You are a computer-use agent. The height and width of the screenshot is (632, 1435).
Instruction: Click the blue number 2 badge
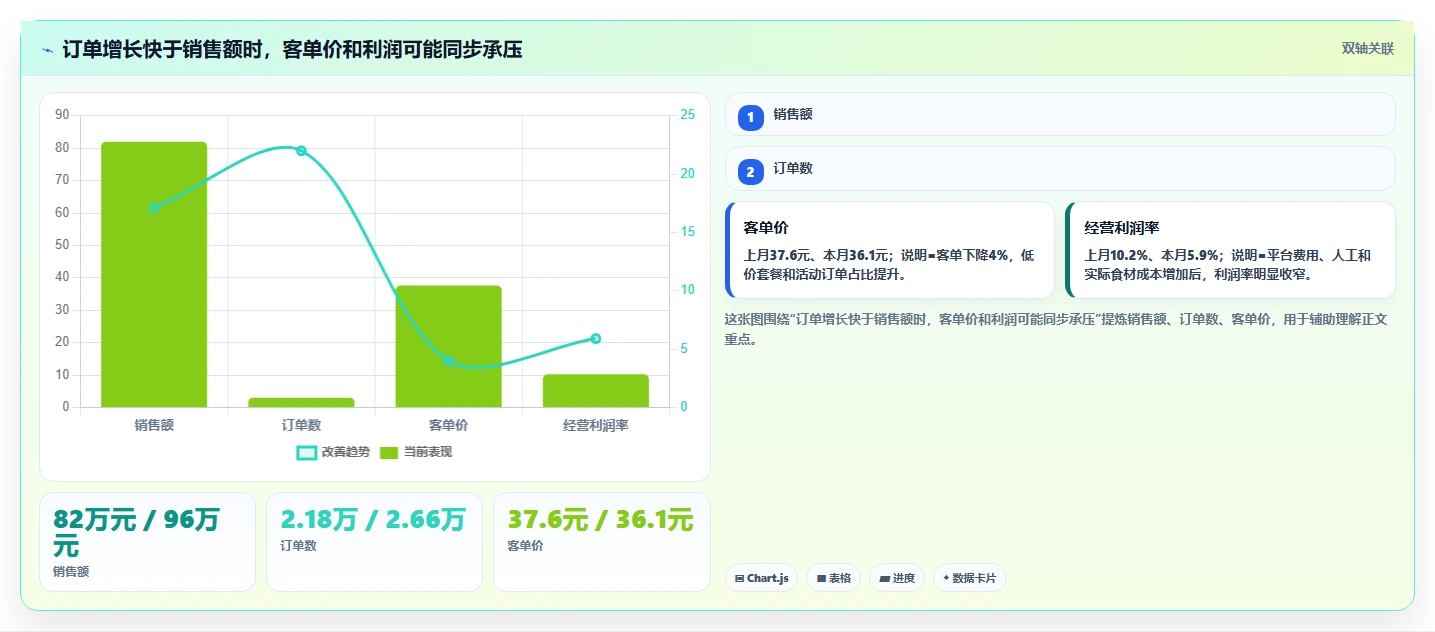(750, 172)
